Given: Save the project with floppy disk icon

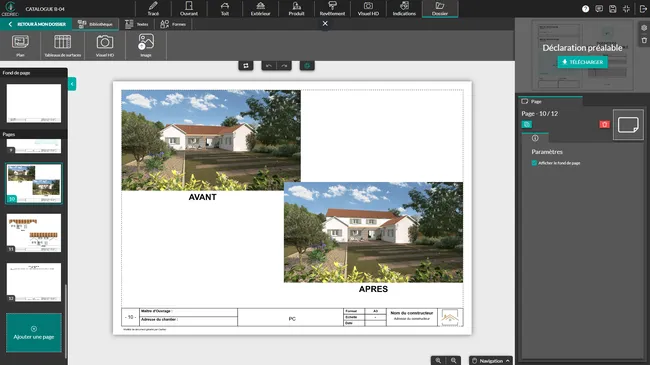Looking at the screenshot, I should point(613,9).
